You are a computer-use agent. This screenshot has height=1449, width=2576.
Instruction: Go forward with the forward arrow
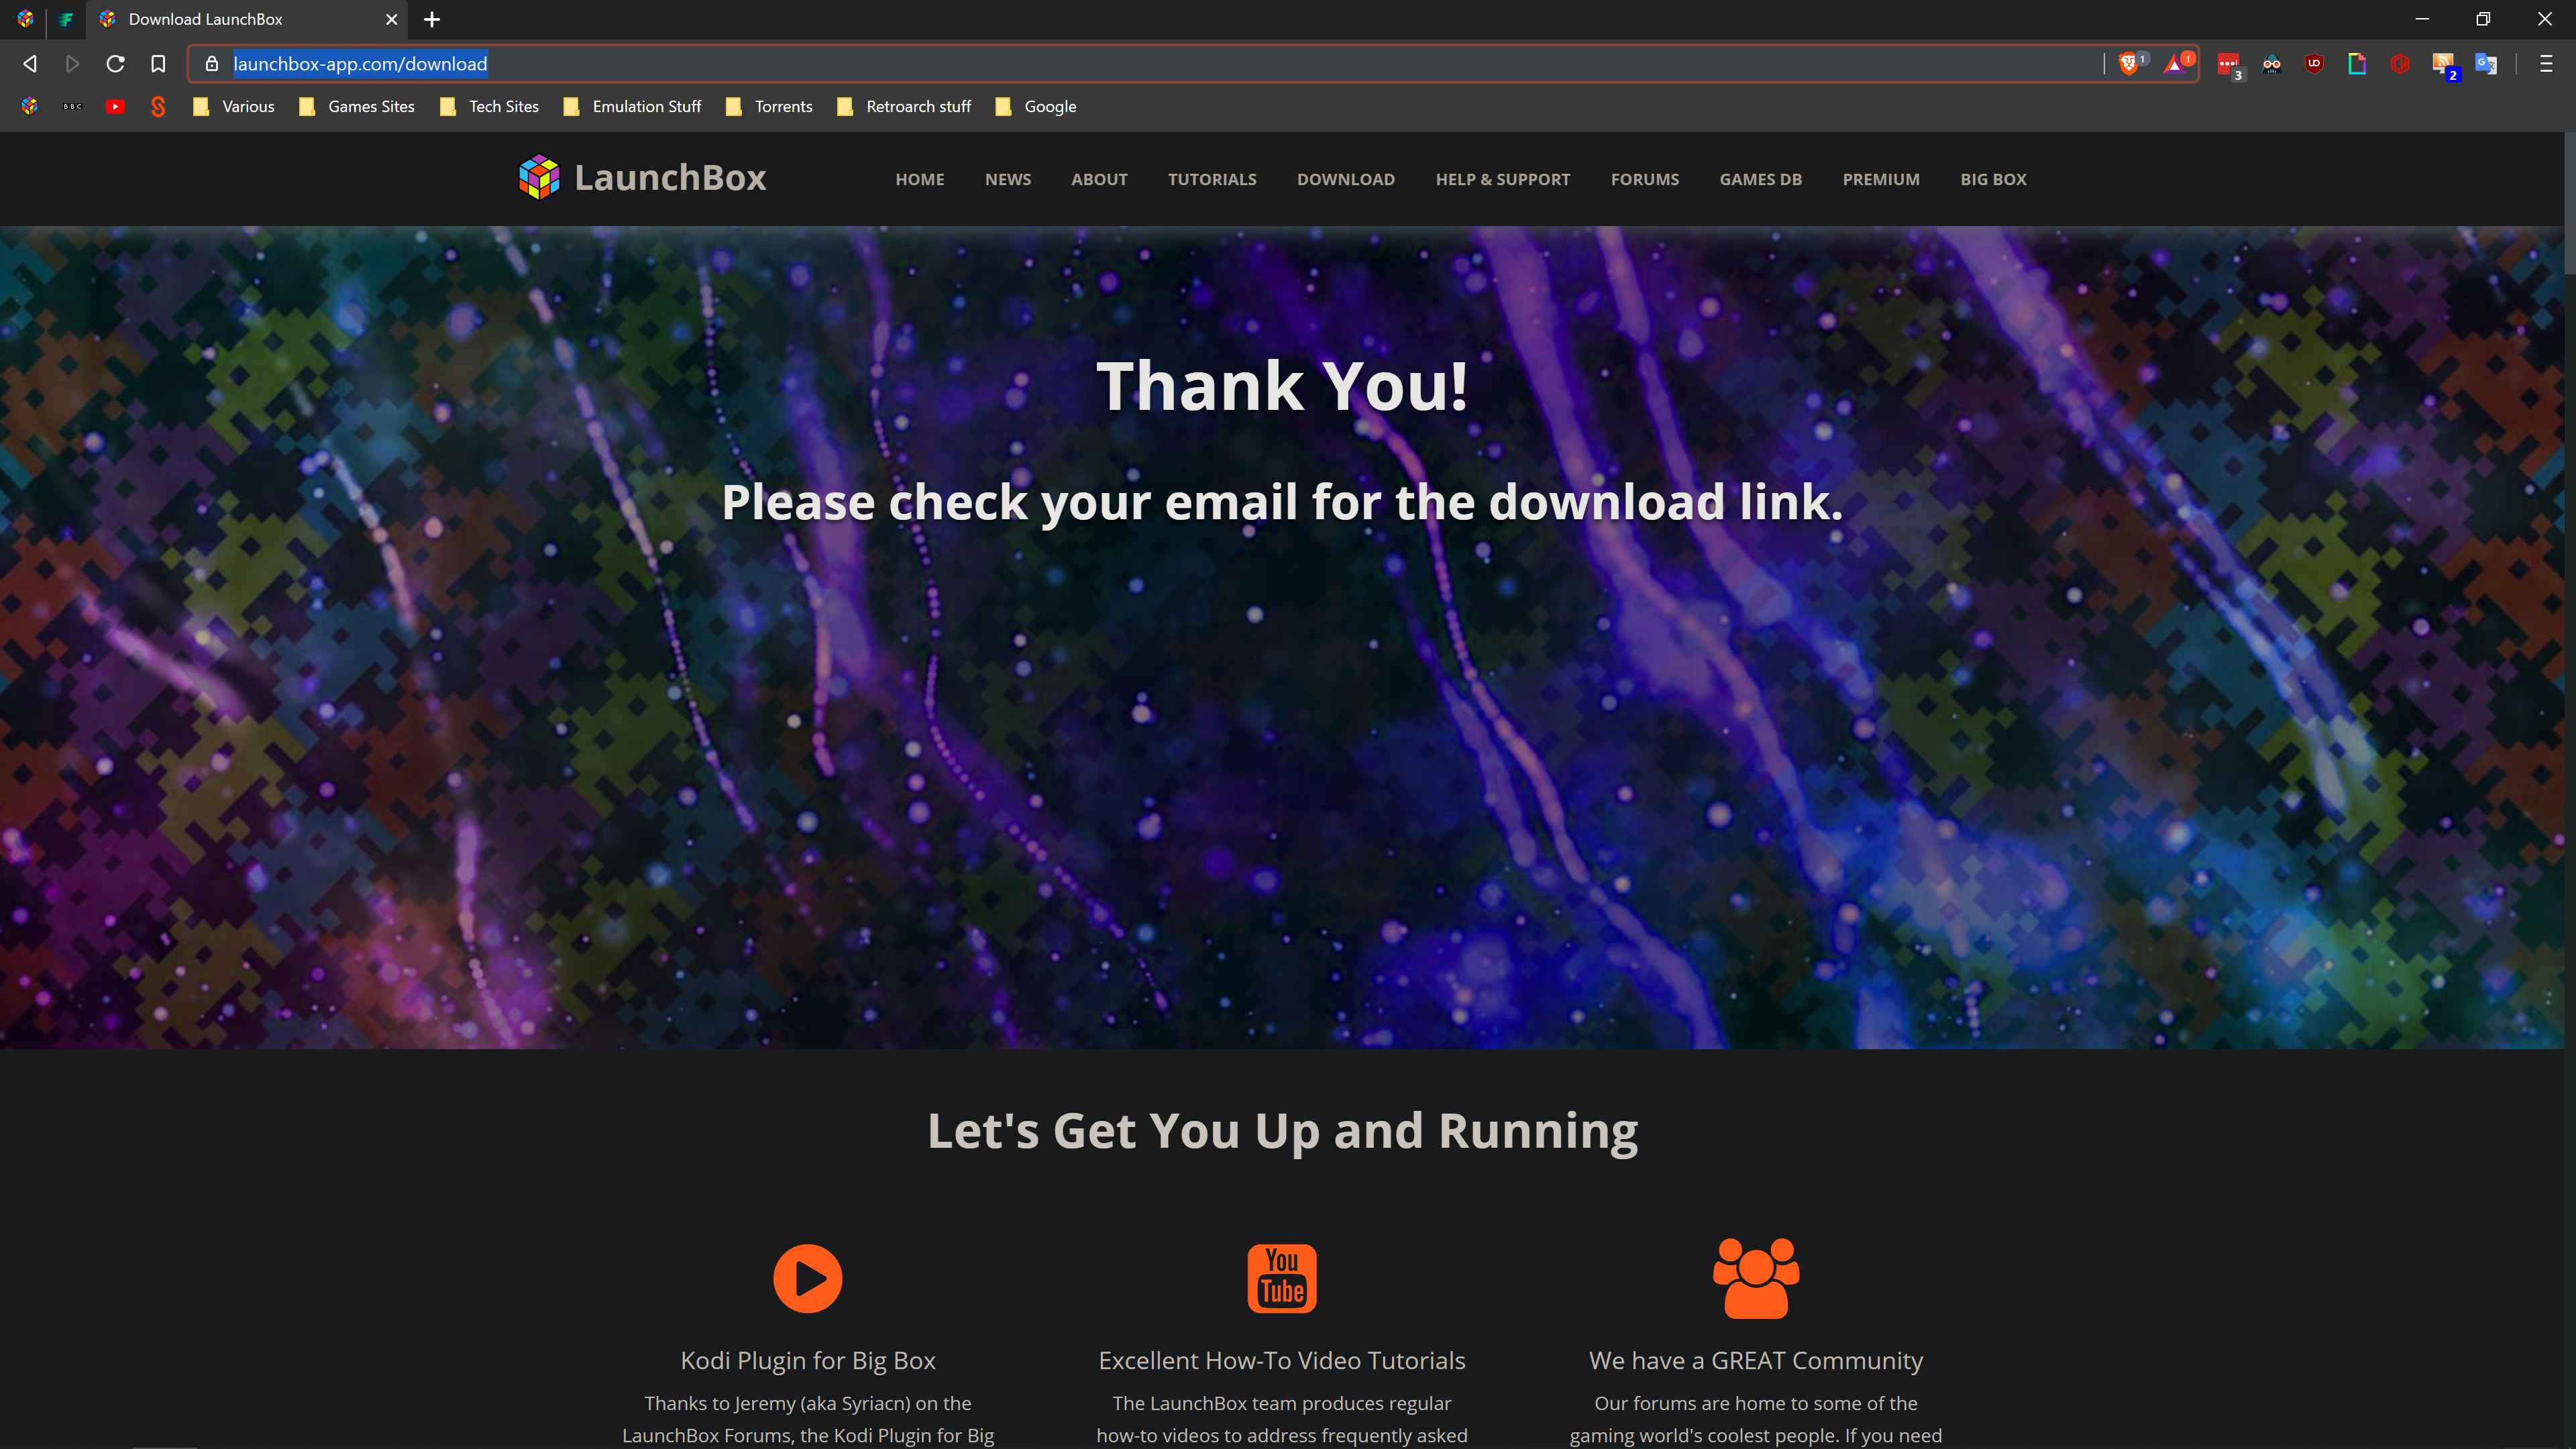(72, 64)
